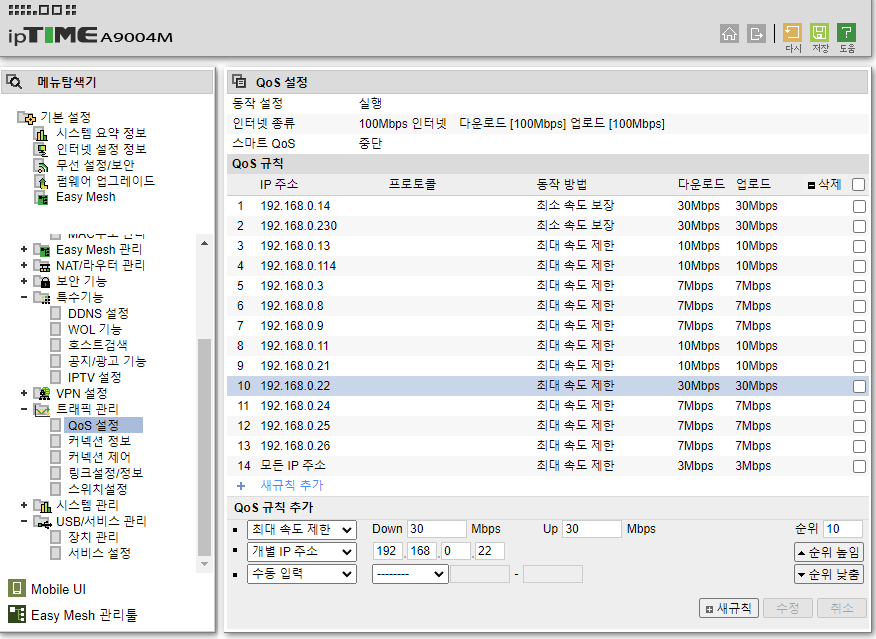Open the 최대 속도 제한 dropdown

[x=302, y=529]
